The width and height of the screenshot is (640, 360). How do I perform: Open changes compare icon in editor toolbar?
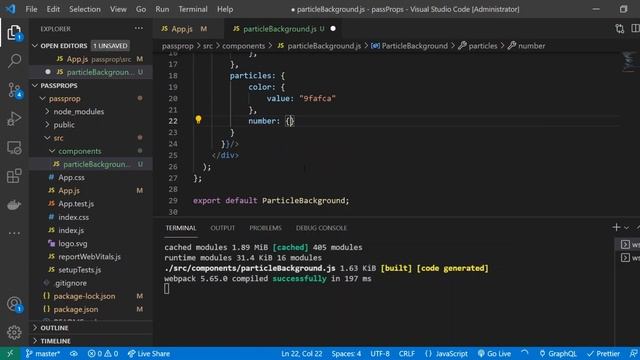pyautogui.click(x=620, y=29)
